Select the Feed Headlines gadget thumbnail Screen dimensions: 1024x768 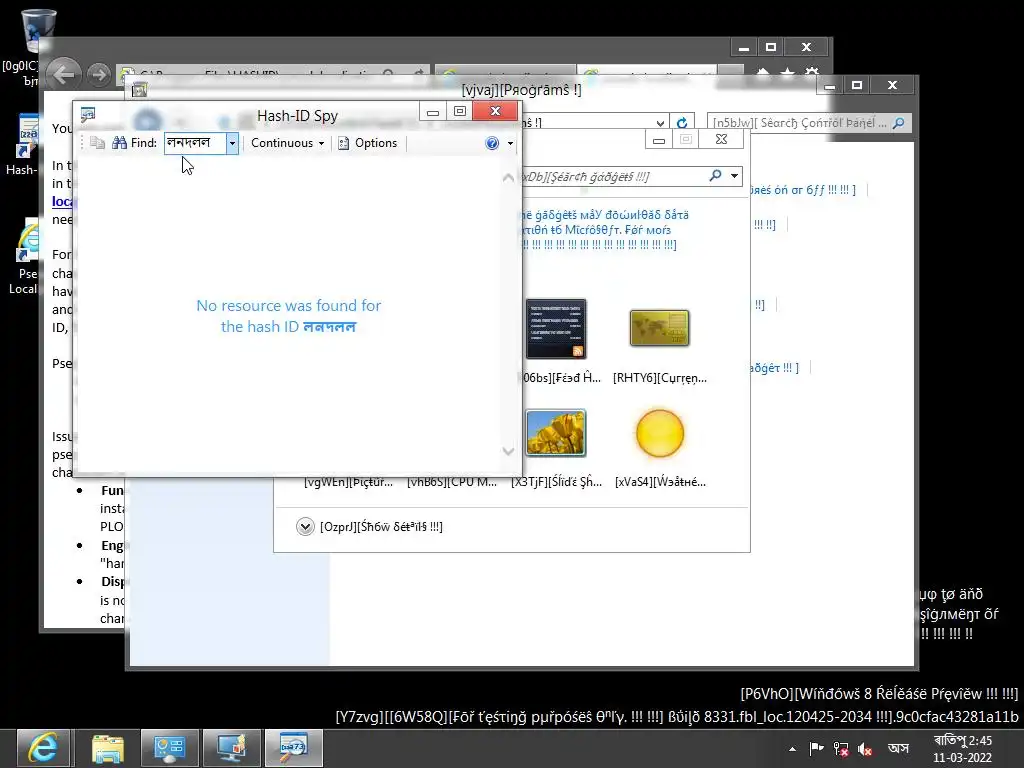[556, 329]
